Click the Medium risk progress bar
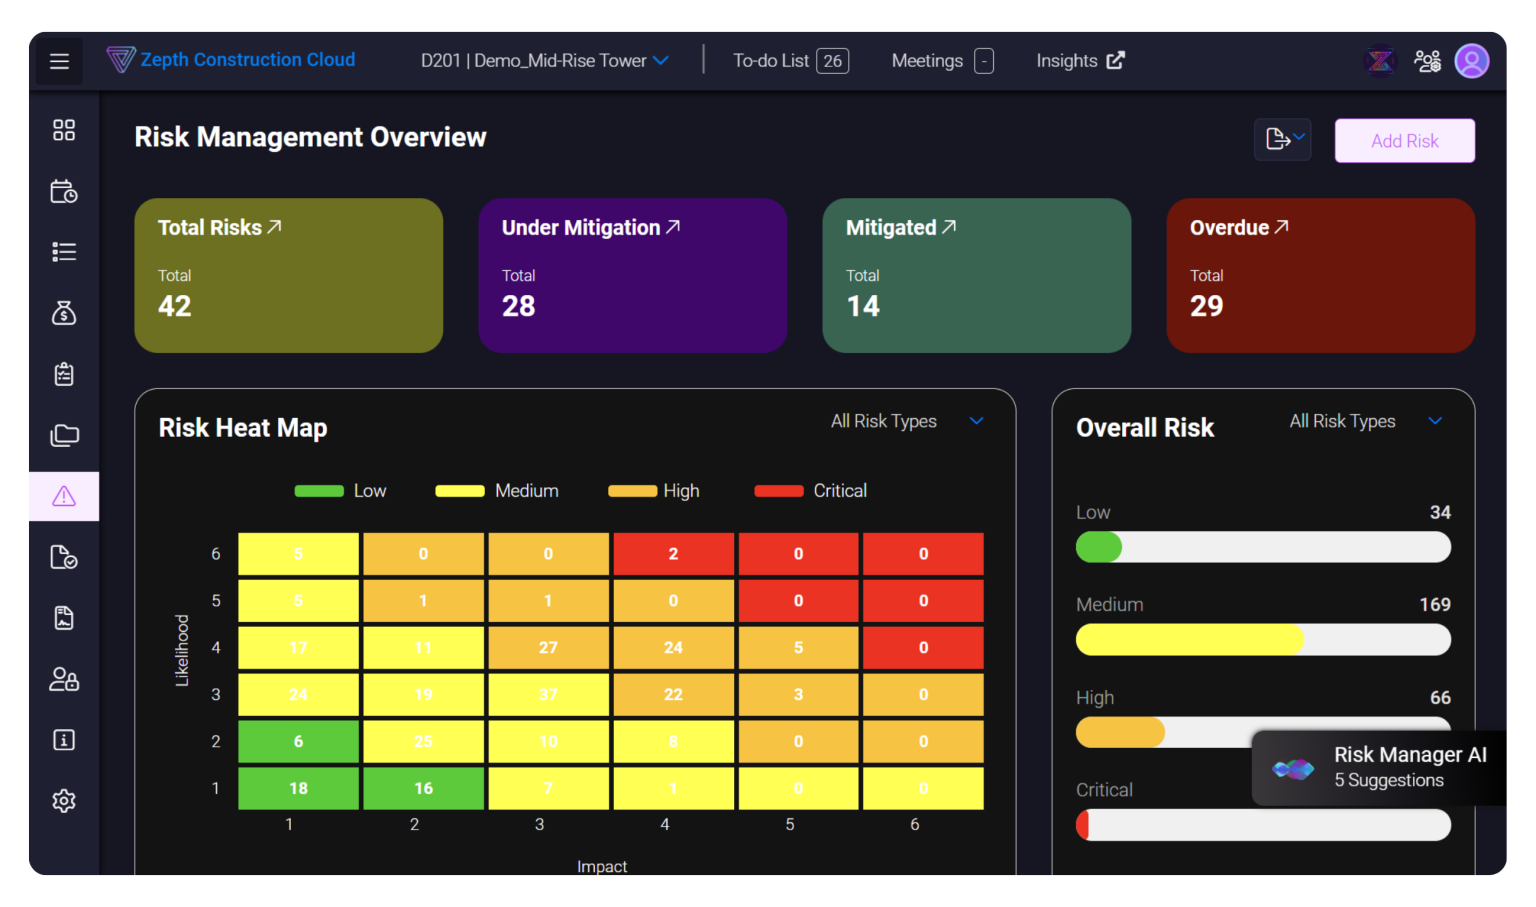Screen dimensions: 1536x907 [1262, 639]
